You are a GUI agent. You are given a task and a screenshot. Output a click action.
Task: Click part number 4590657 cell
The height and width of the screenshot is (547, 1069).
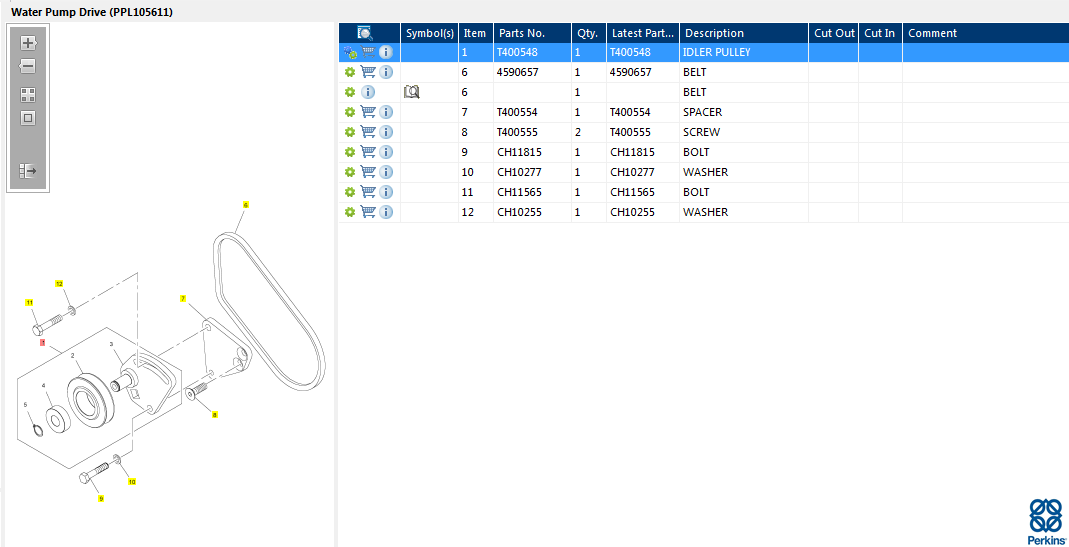point(532,72)
